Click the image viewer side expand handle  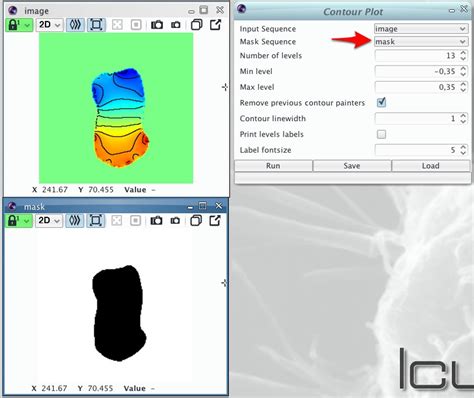[225, 87]
